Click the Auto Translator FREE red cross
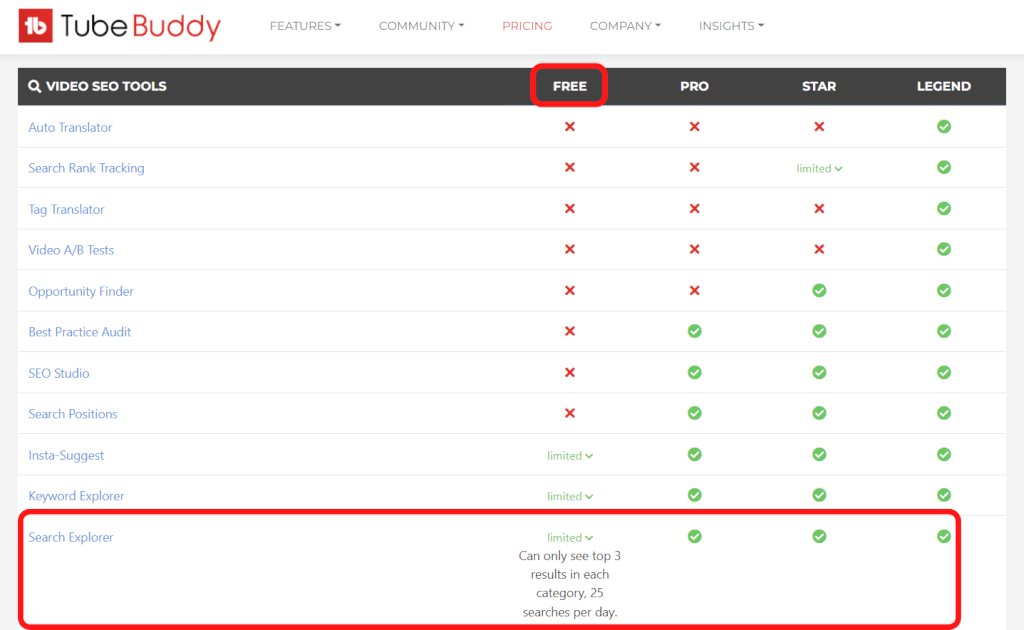This screenshot has width=1024, height=630. tap(569, 127)
